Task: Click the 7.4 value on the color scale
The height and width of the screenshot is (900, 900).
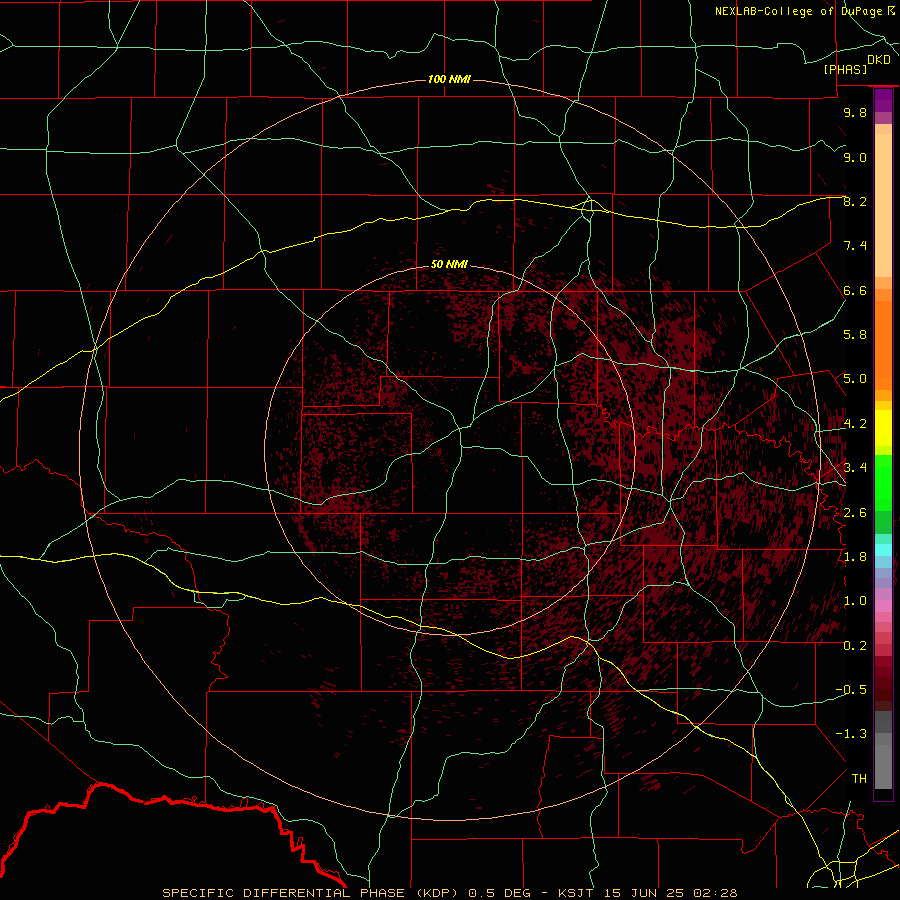Action: tap(855, 246)
